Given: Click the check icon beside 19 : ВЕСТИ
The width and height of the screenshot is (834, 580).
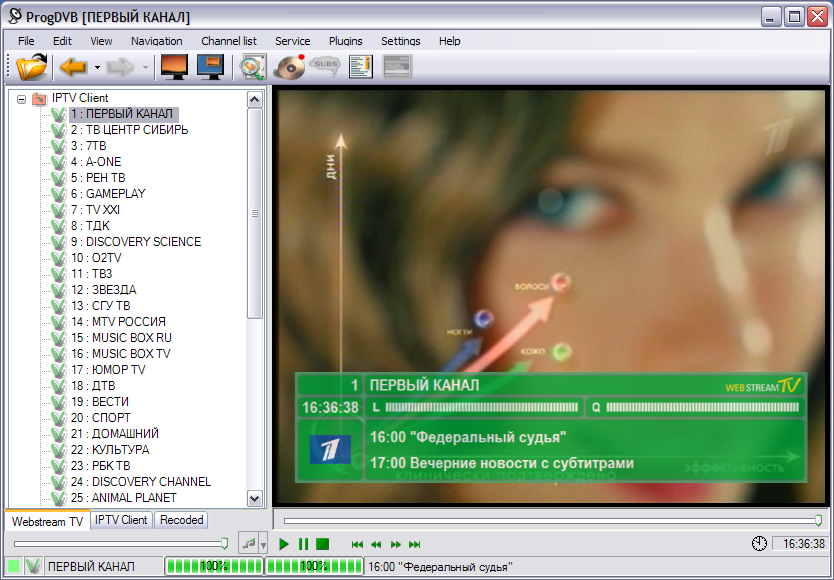Looking at the screenshot, I should tap(59, 402).
